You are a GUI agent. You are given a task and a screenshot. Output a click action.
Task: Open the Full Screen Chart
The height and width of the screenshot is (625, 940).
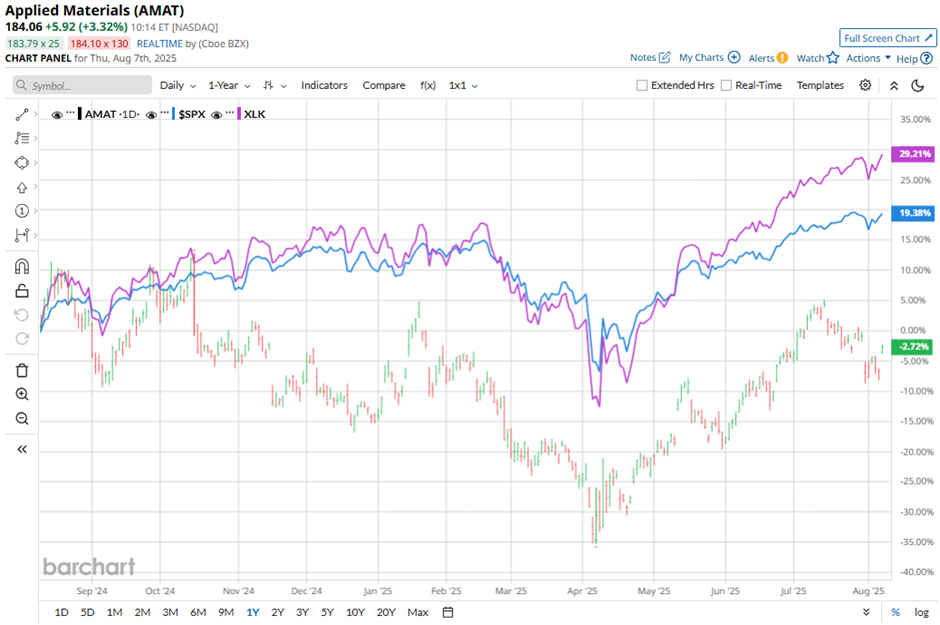click(x=888, y=38)
